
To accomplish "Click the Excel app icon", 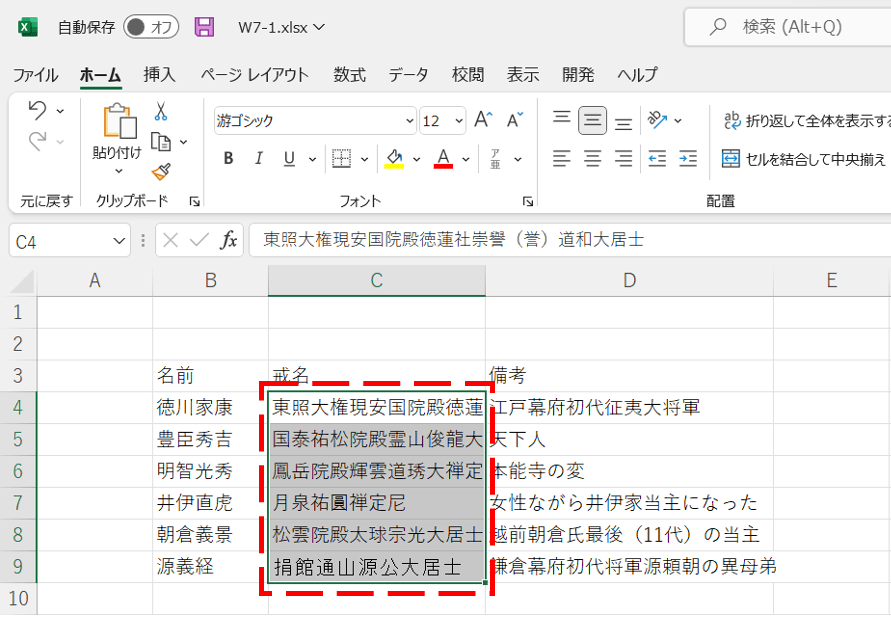I will [x=27, y=27].
